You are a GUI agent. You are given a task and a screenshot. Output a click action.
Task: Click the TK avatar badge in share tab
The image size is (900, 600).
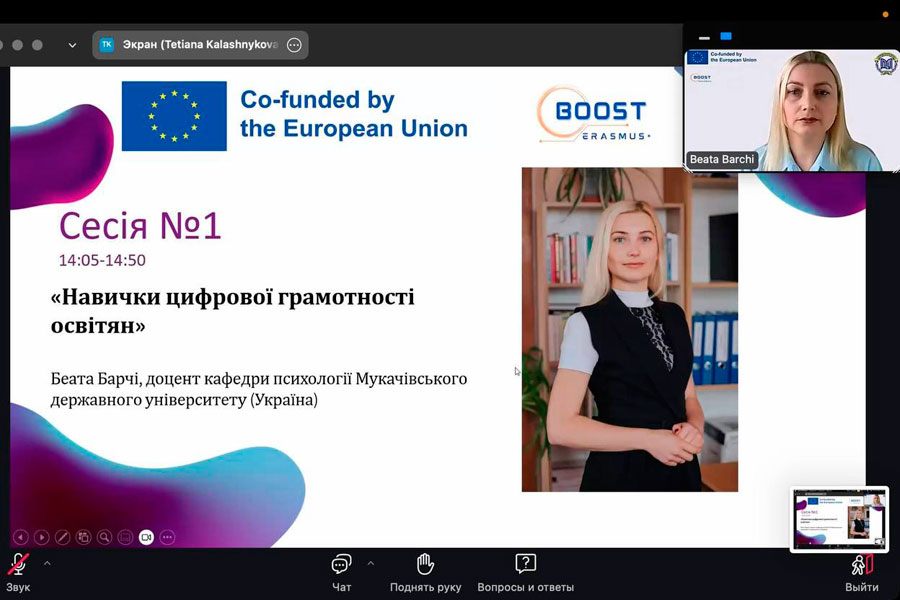point(107,44)
